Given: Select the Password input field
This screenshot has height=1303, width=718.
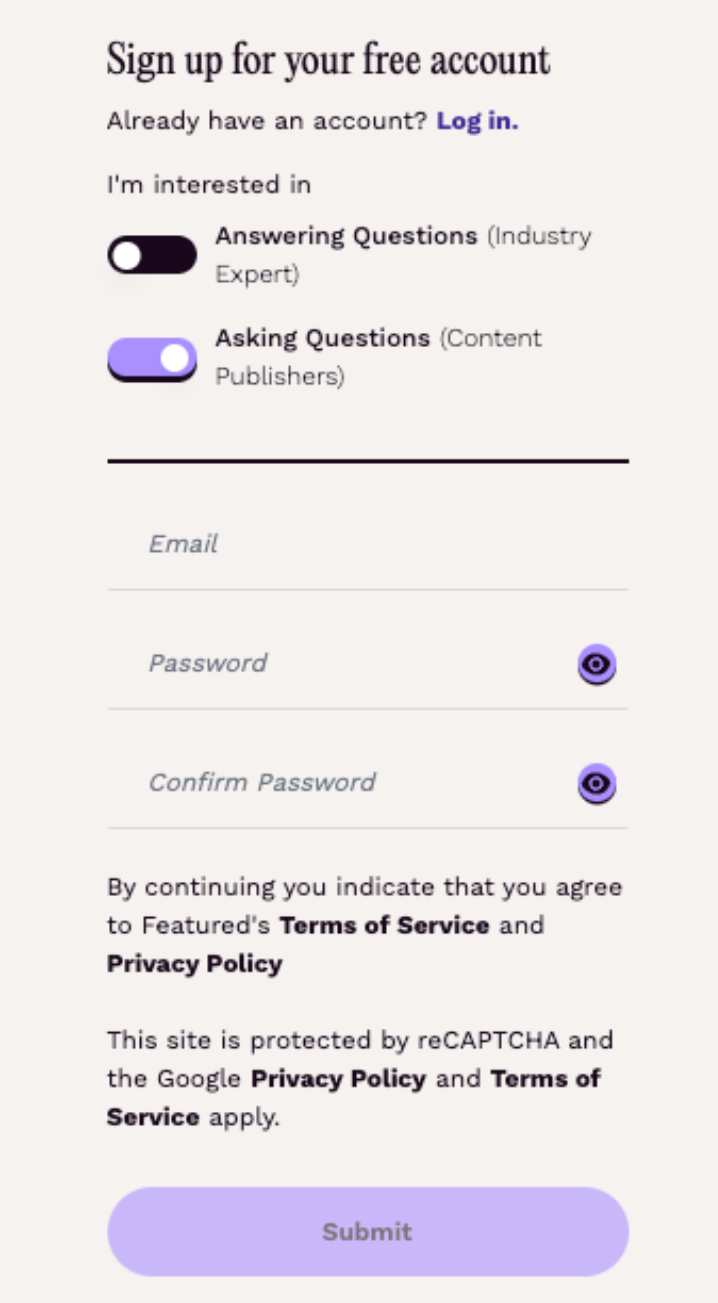Looking at the screenshot, I should point(340,663).
